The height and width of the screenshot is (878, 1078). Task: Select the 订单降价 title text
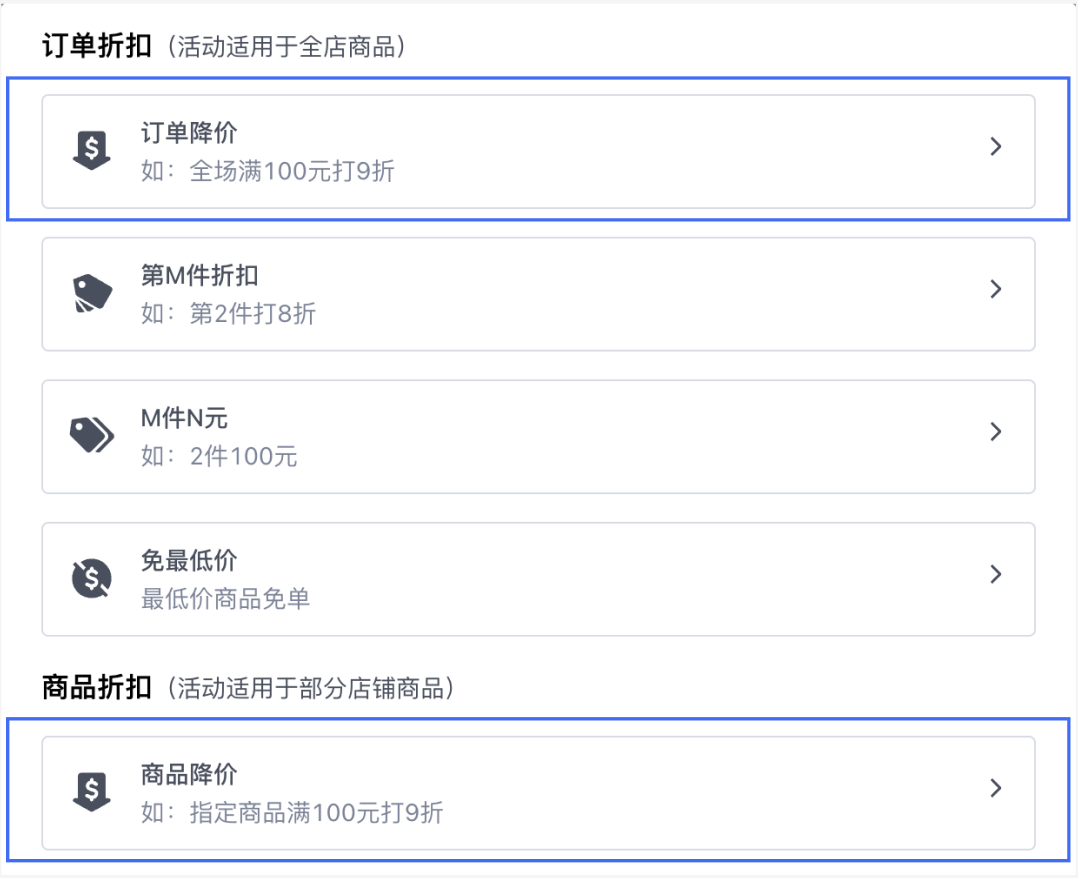coord(189,133)
